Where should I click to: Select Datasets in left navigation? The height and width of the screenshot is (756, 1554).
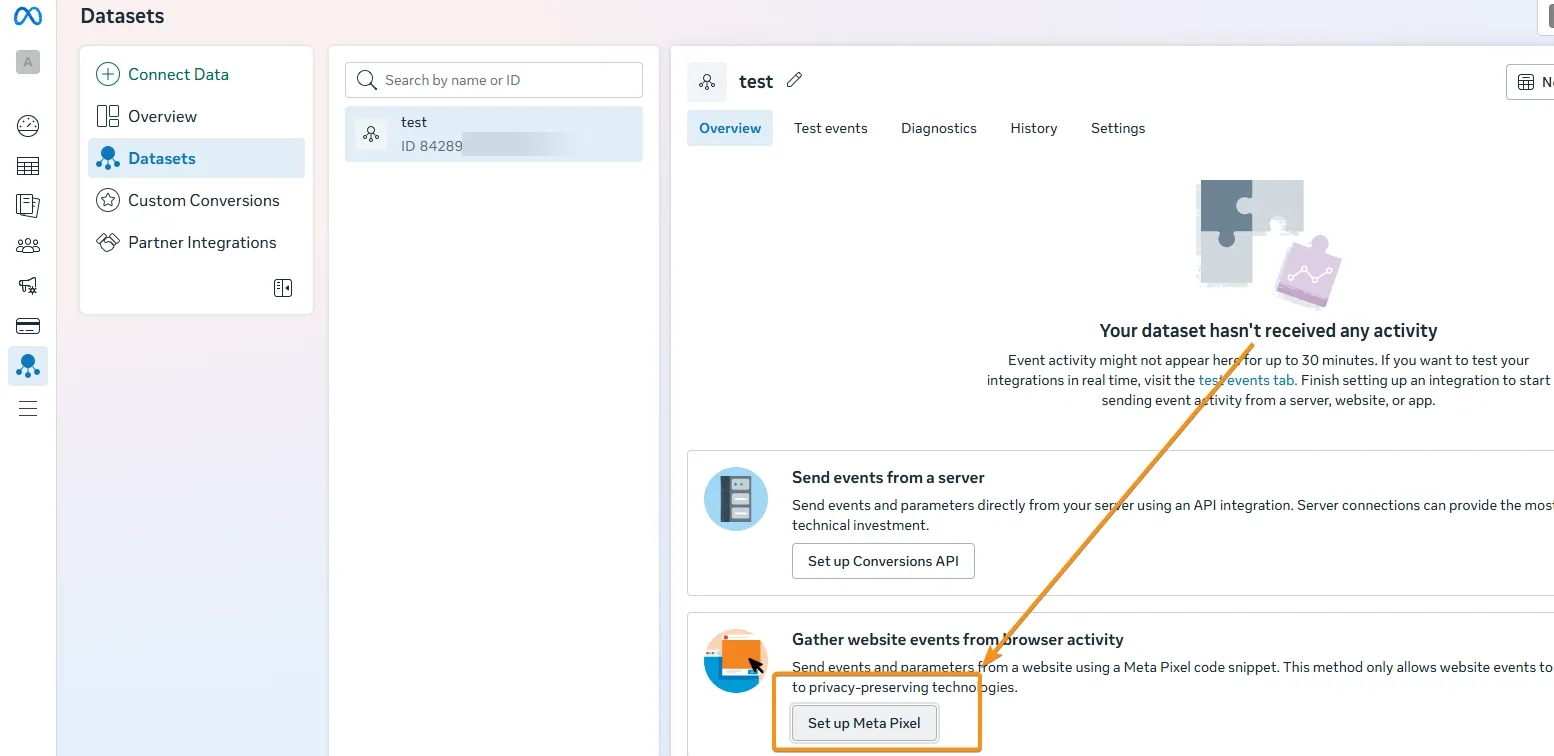pyautogui.click(x=196, y=158)
